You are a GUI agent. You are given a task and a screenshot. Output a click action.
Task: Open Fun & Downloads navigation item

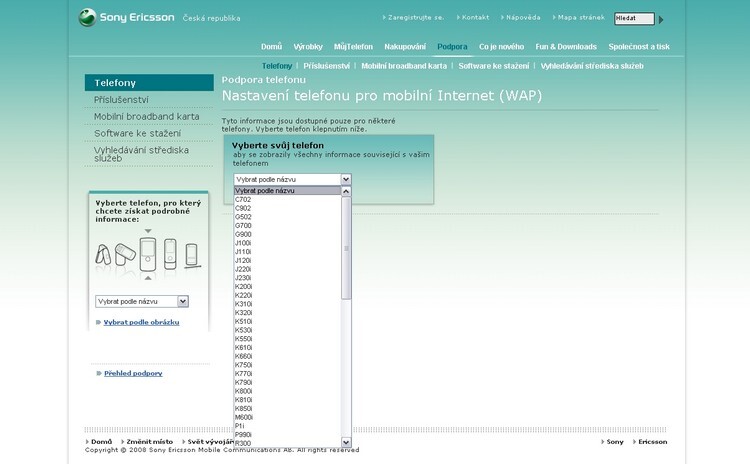tap(566, 46)
